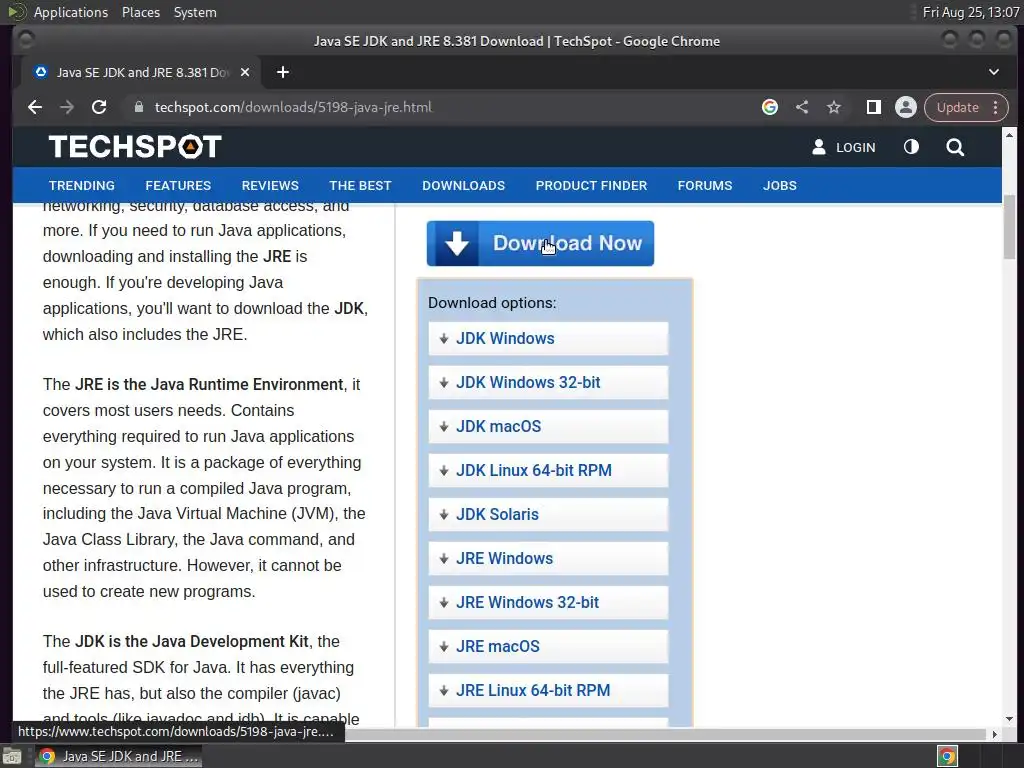Open JOBS nav item
Image resolution: width=1024 pixels, height=768 pixels.
click(x=780, y=185)
